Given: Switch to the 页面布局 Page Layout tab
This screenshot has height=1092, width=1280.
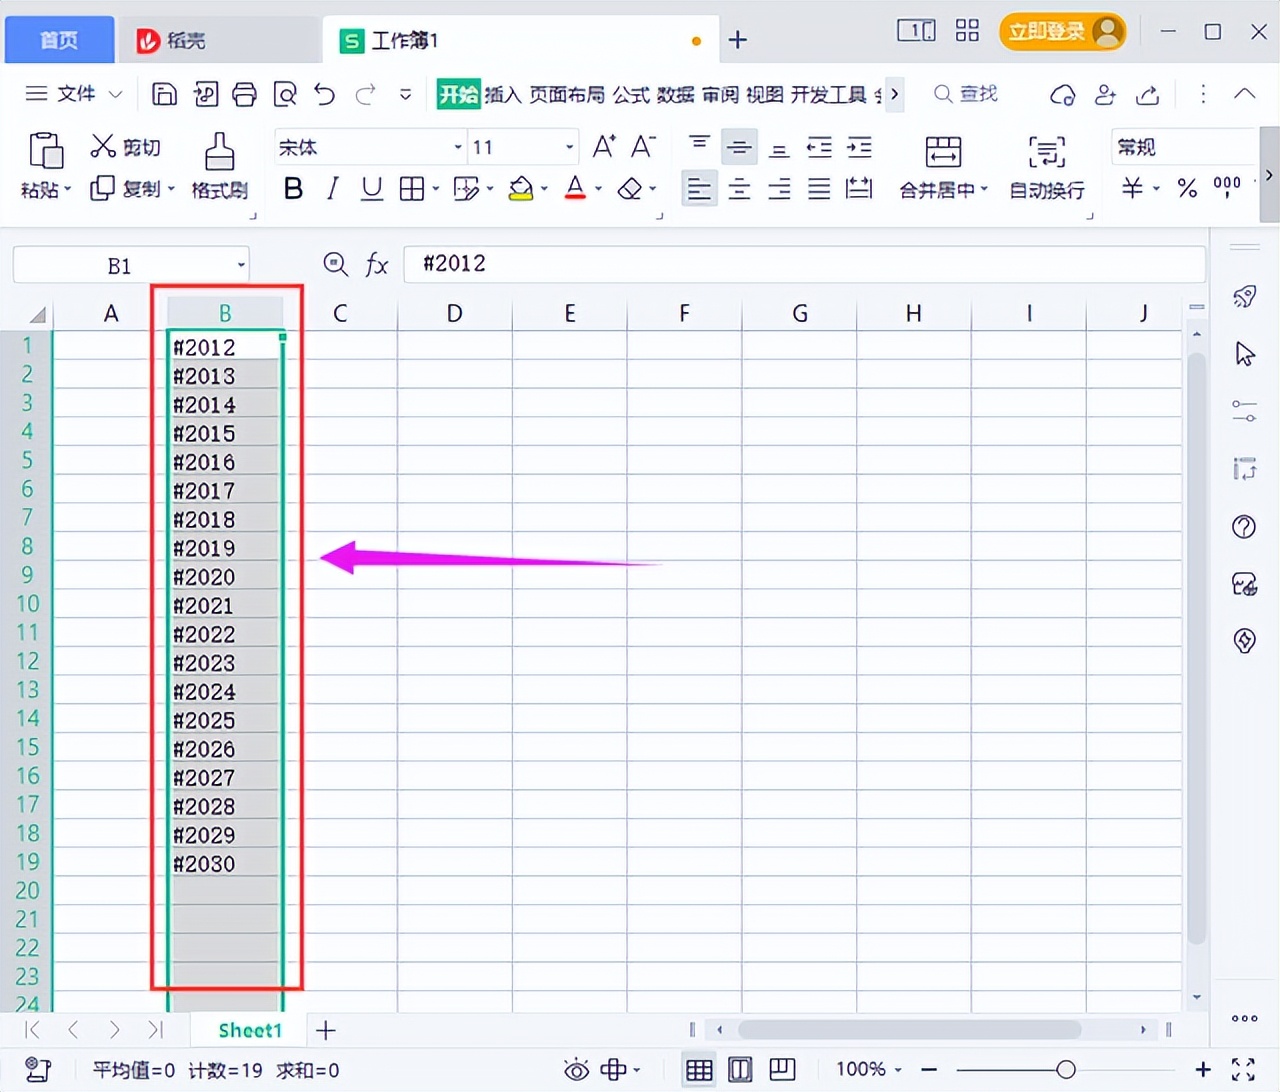Looking at the screenshot, I should (x=567, y=94).
